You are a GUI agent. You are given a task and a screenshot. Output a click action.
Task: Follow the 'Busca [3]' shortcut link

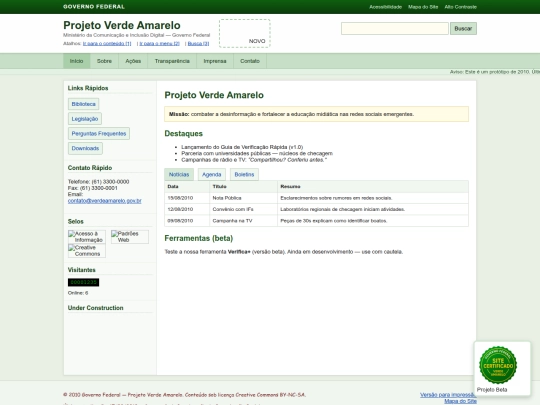point(198,43)
